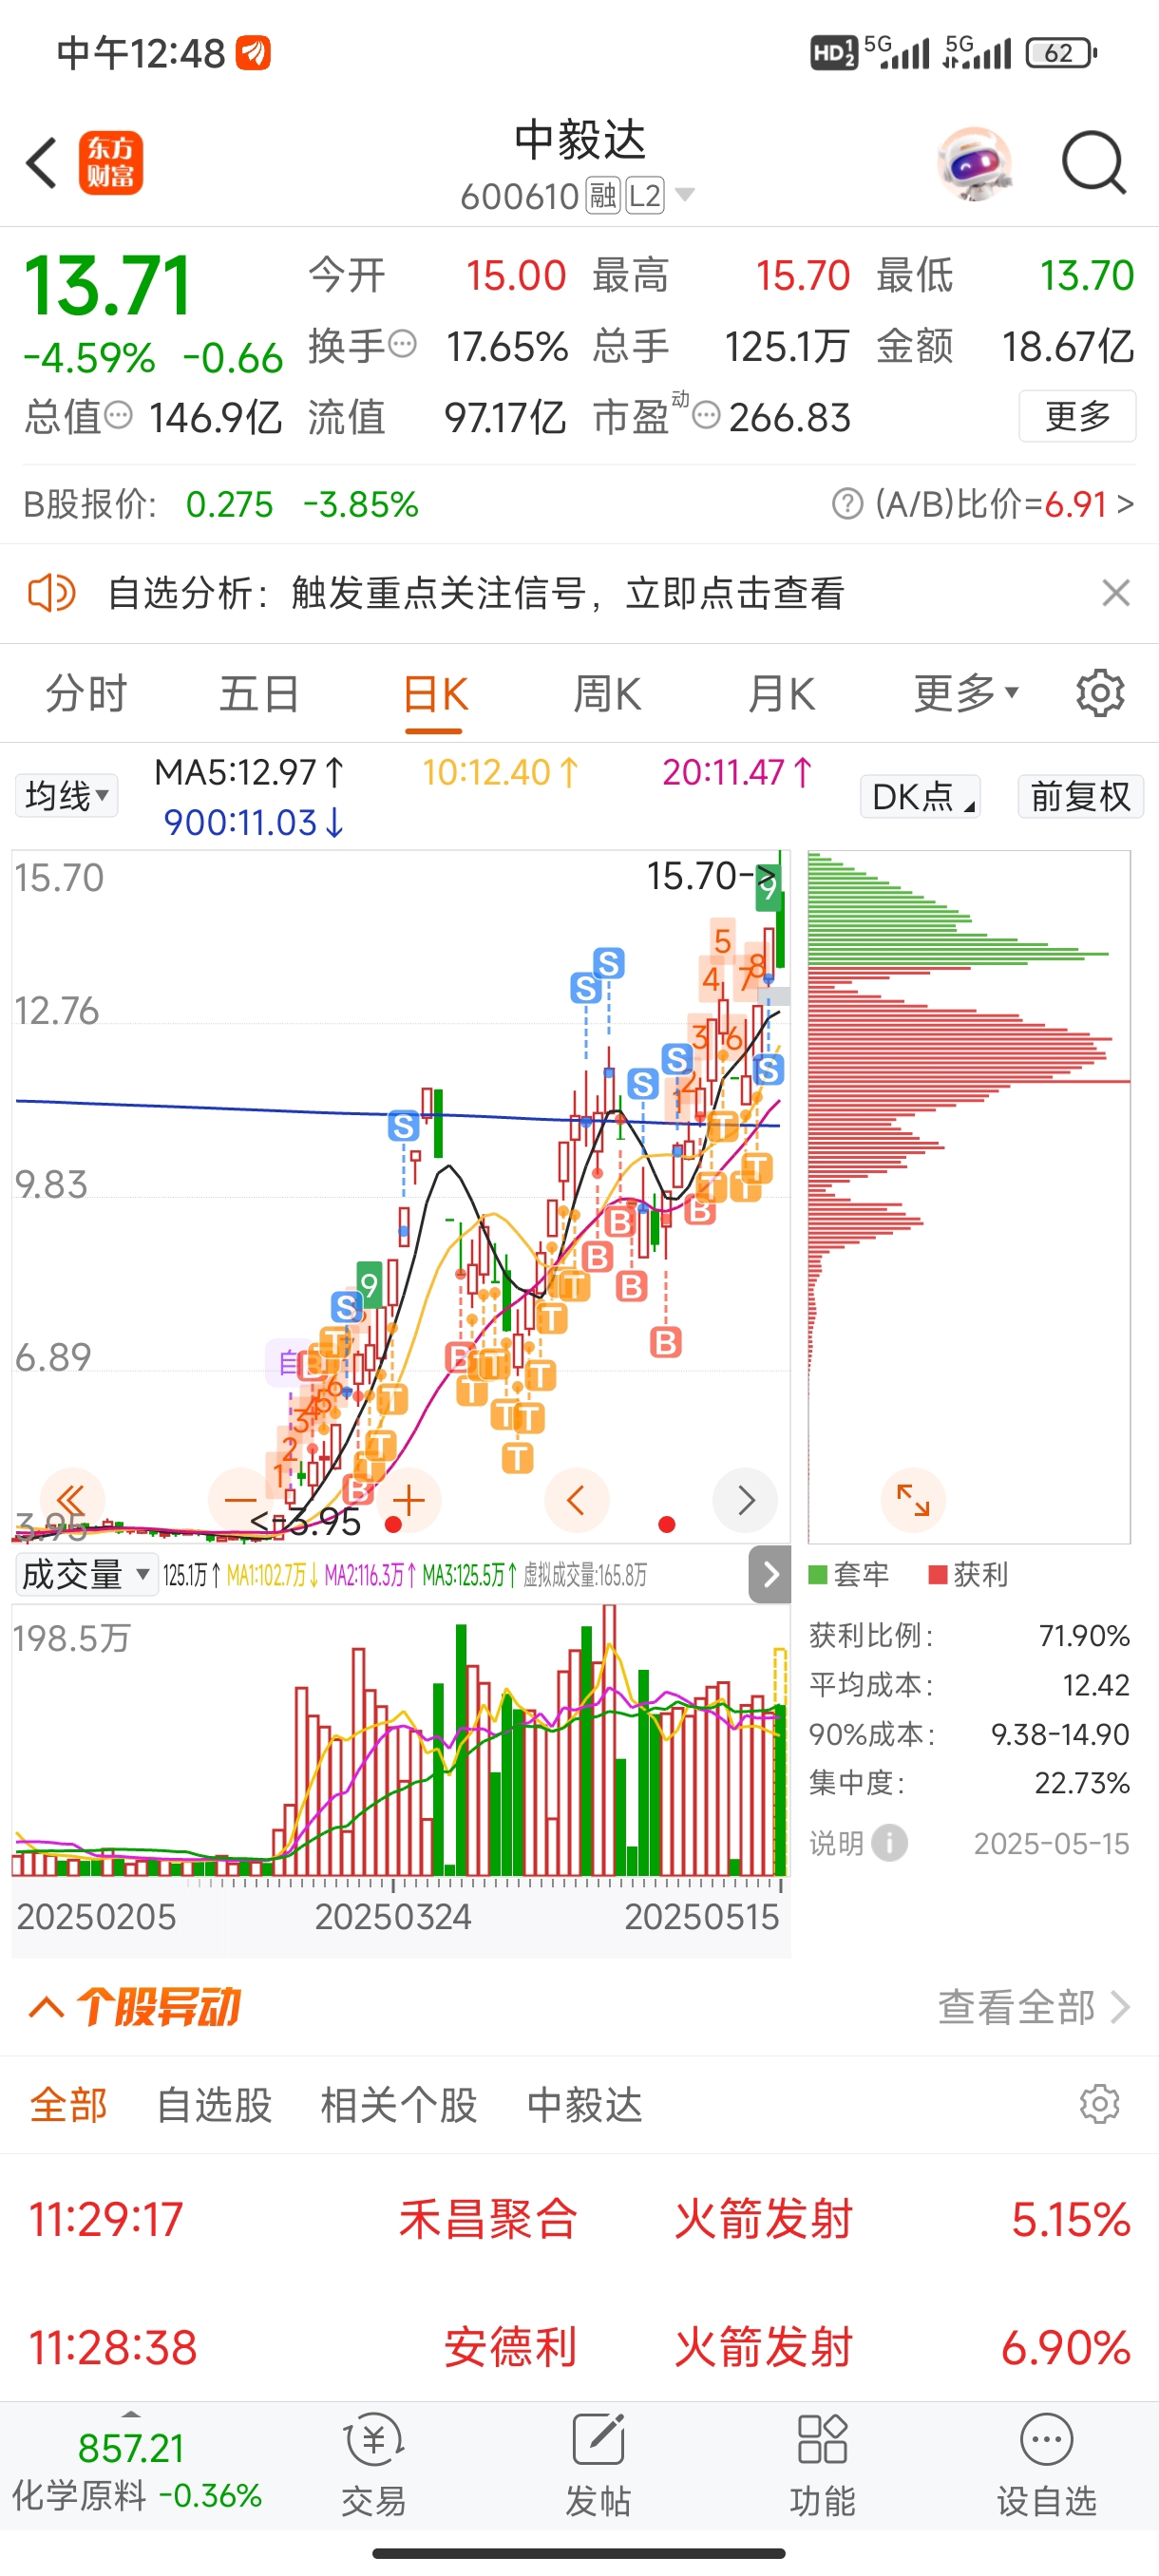Switch to the 五日 tab
The width and height of the screenshot is (1159, 2576).
(260, 694)
